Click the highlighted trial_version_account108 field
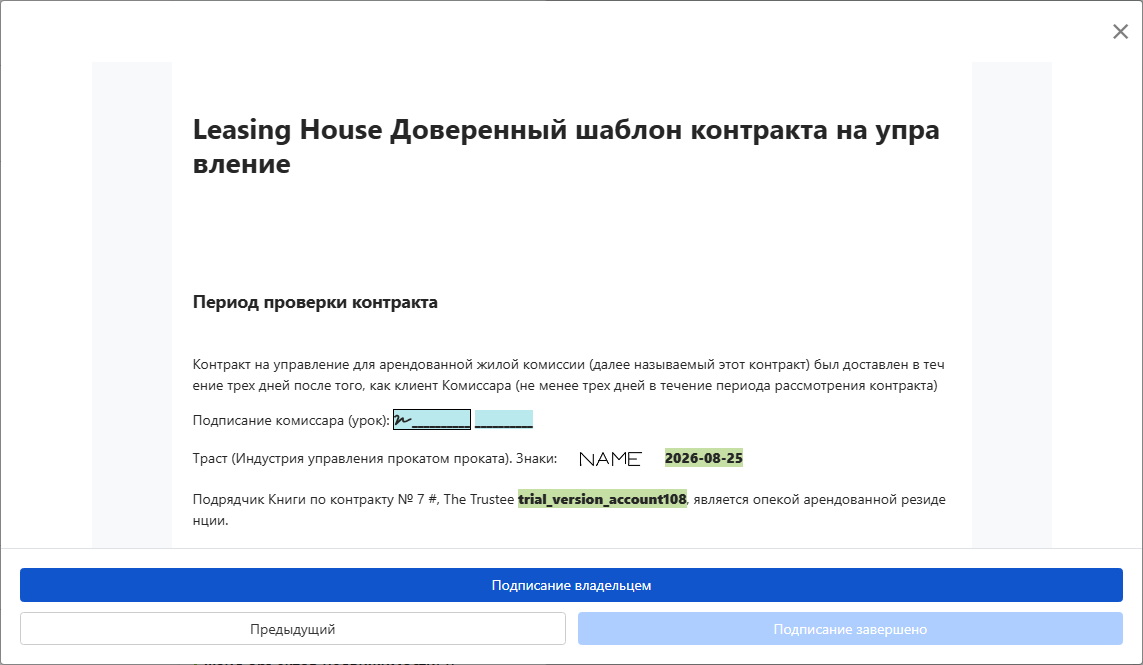Image resolution: width=1143 pixels, height=665 pixels. click(x=602, y=499)
